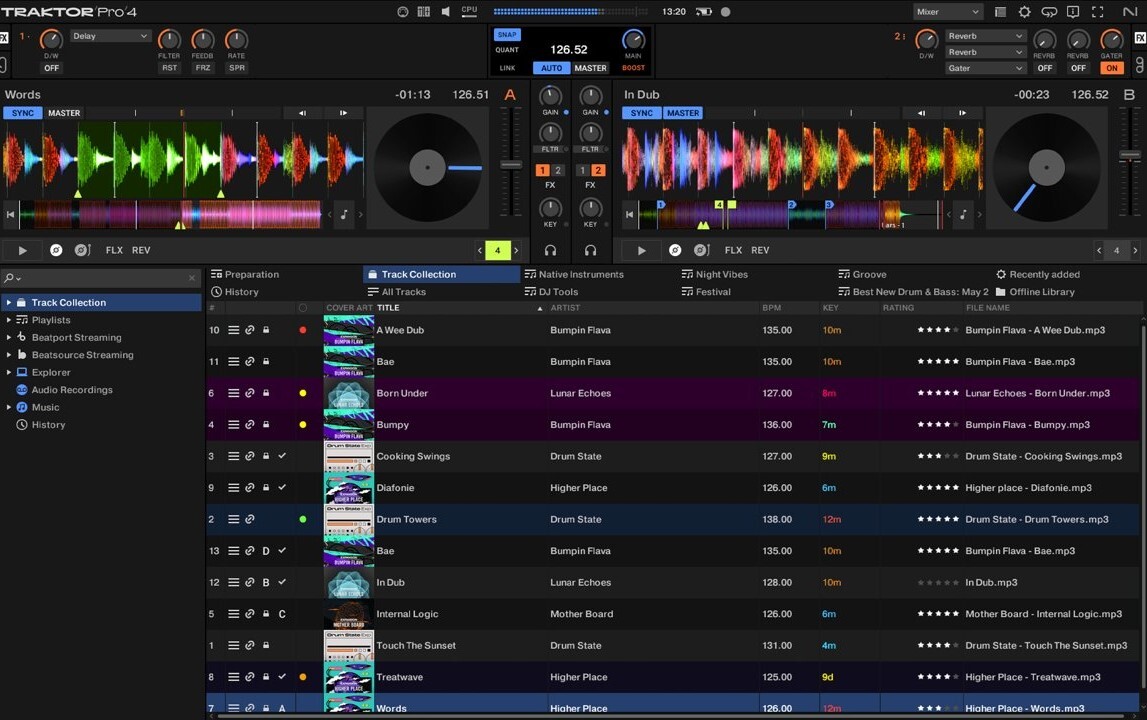This screenshot has height=720, width=1147.
Task: Open the DJ Tools favorite playlist
Action: coord(552,291)
